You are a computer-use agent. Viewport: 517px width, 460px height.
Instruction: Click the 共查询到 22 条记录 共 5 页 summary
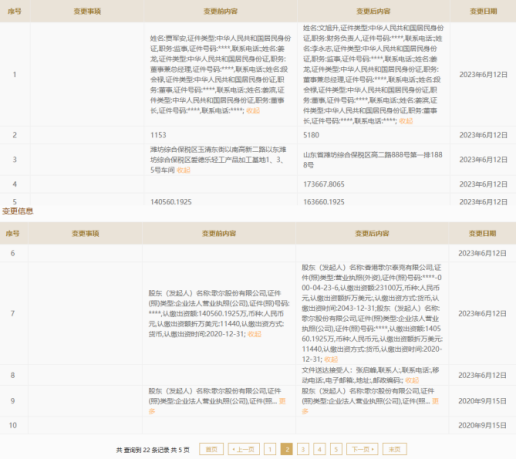[153, 450]
